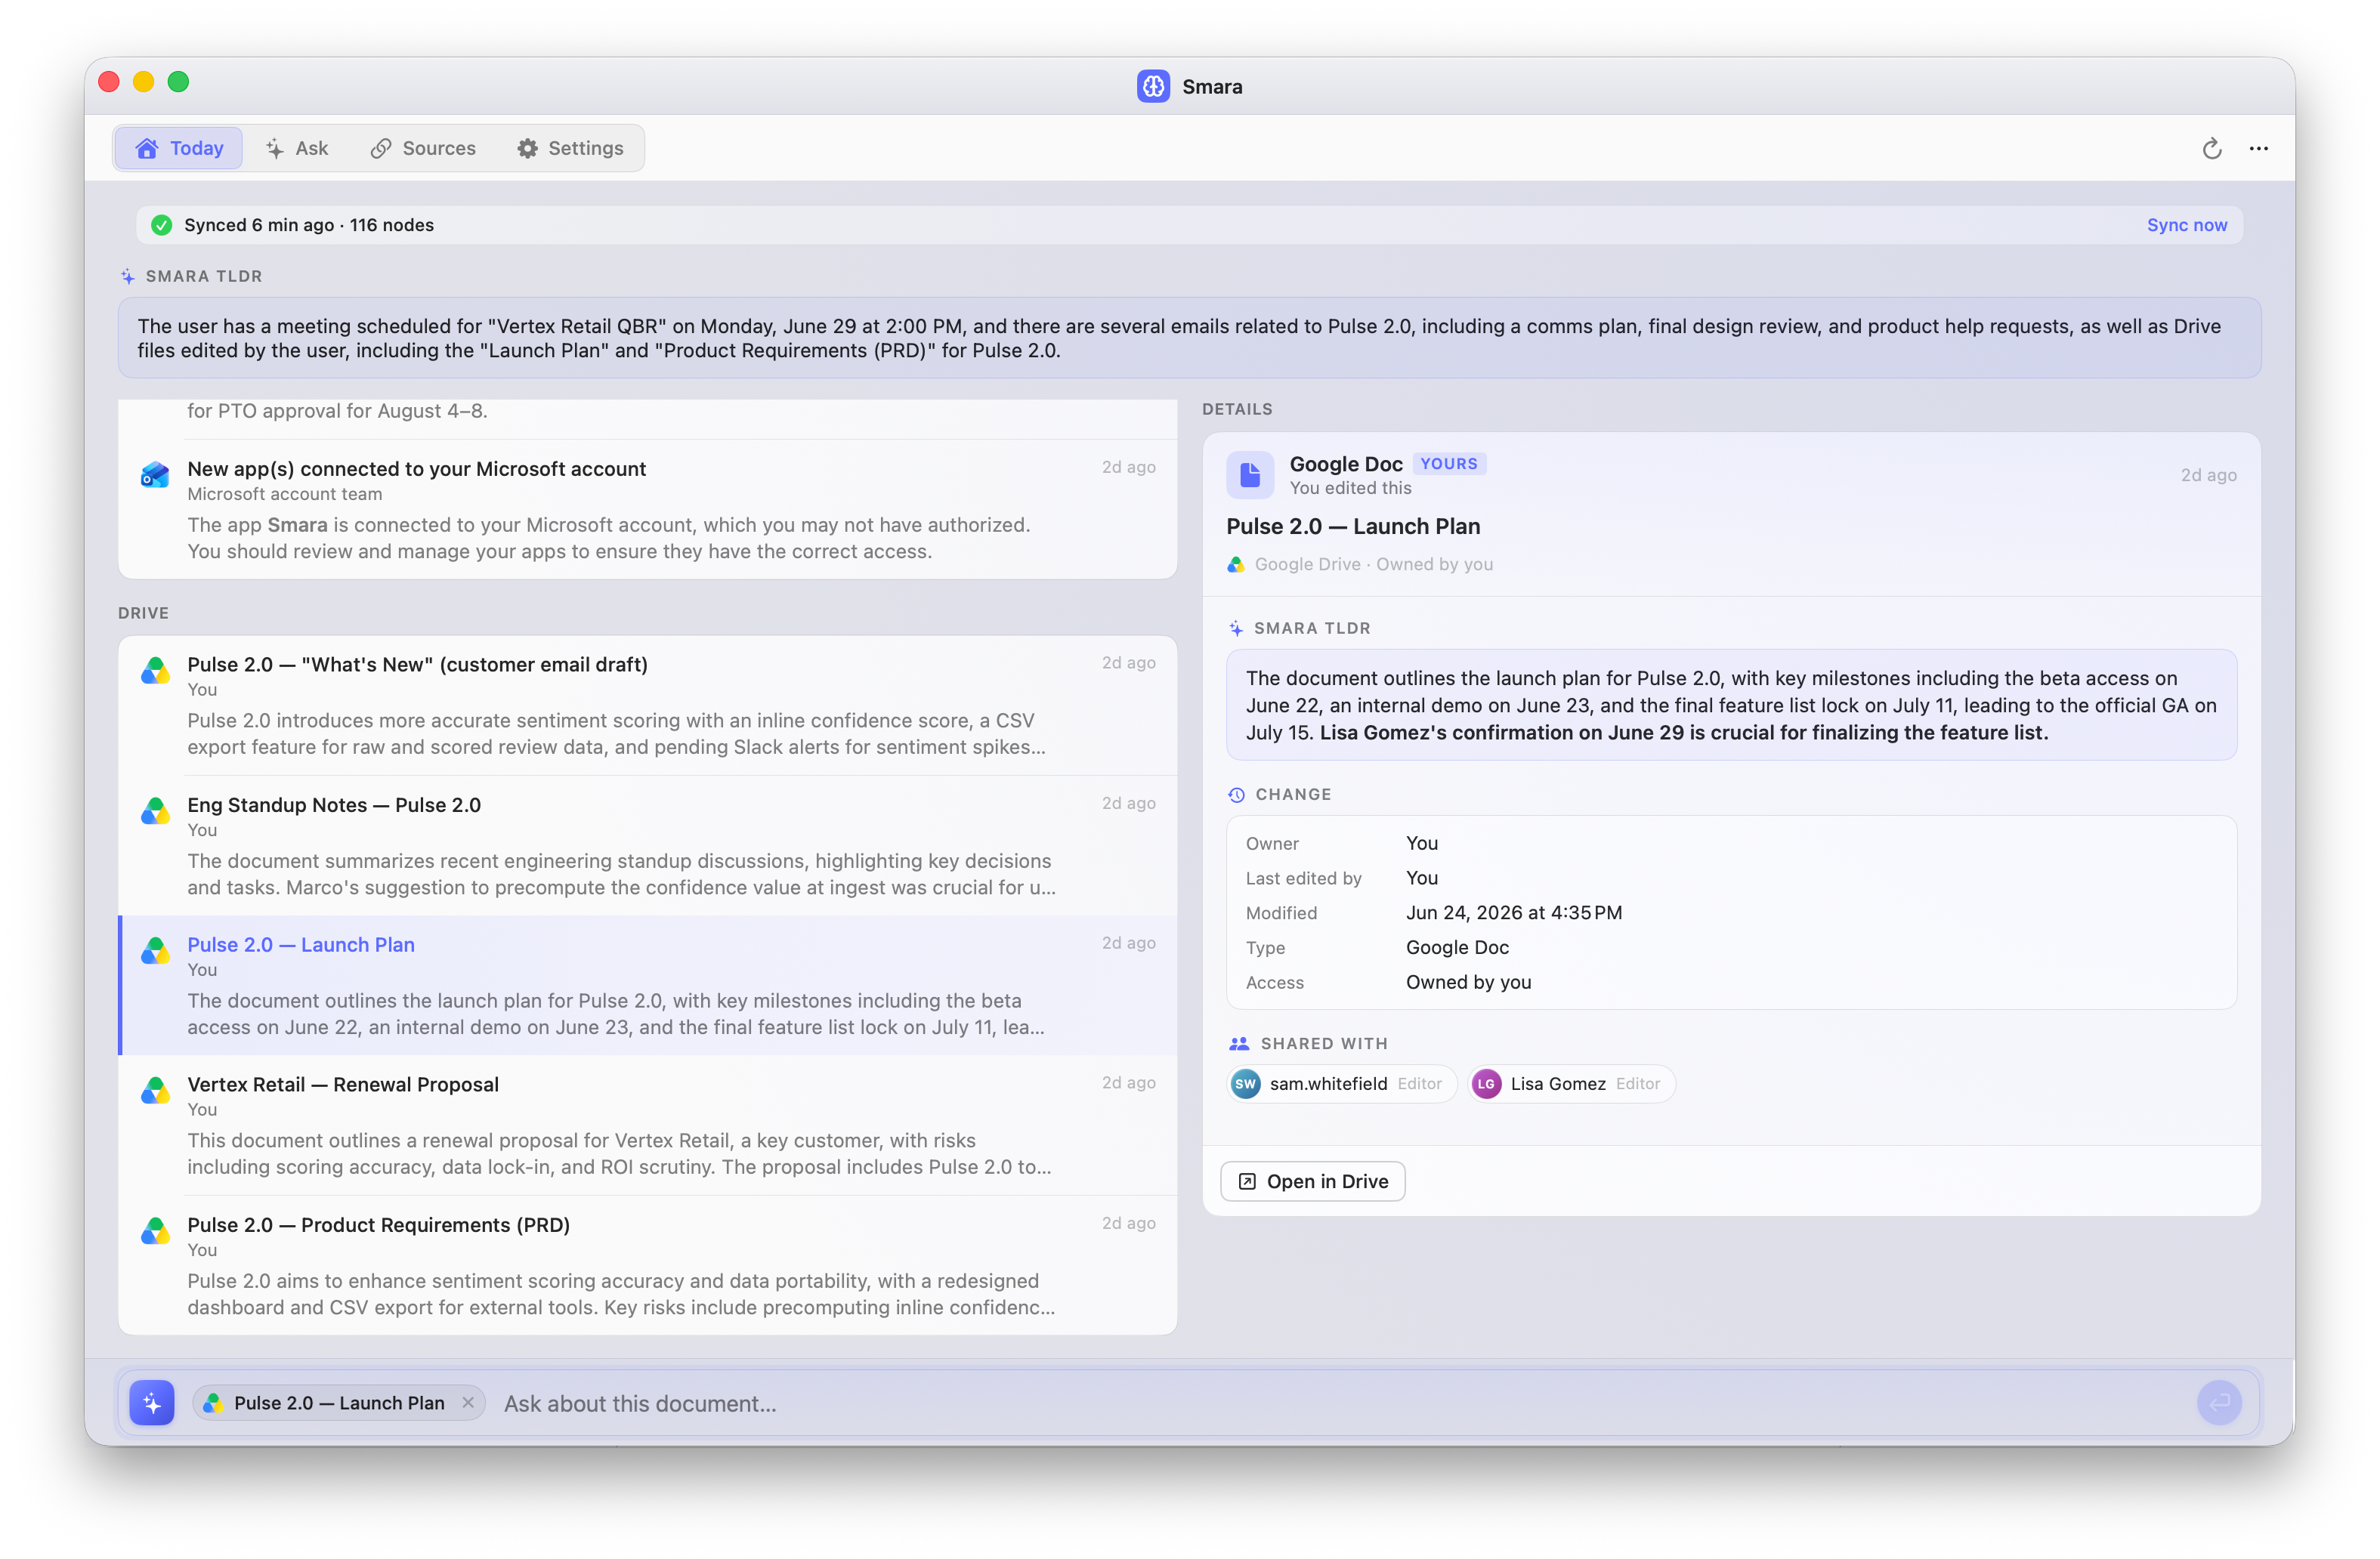Open the more options ellipsis menu
2380x1559 pixels.
[2259, 148]
